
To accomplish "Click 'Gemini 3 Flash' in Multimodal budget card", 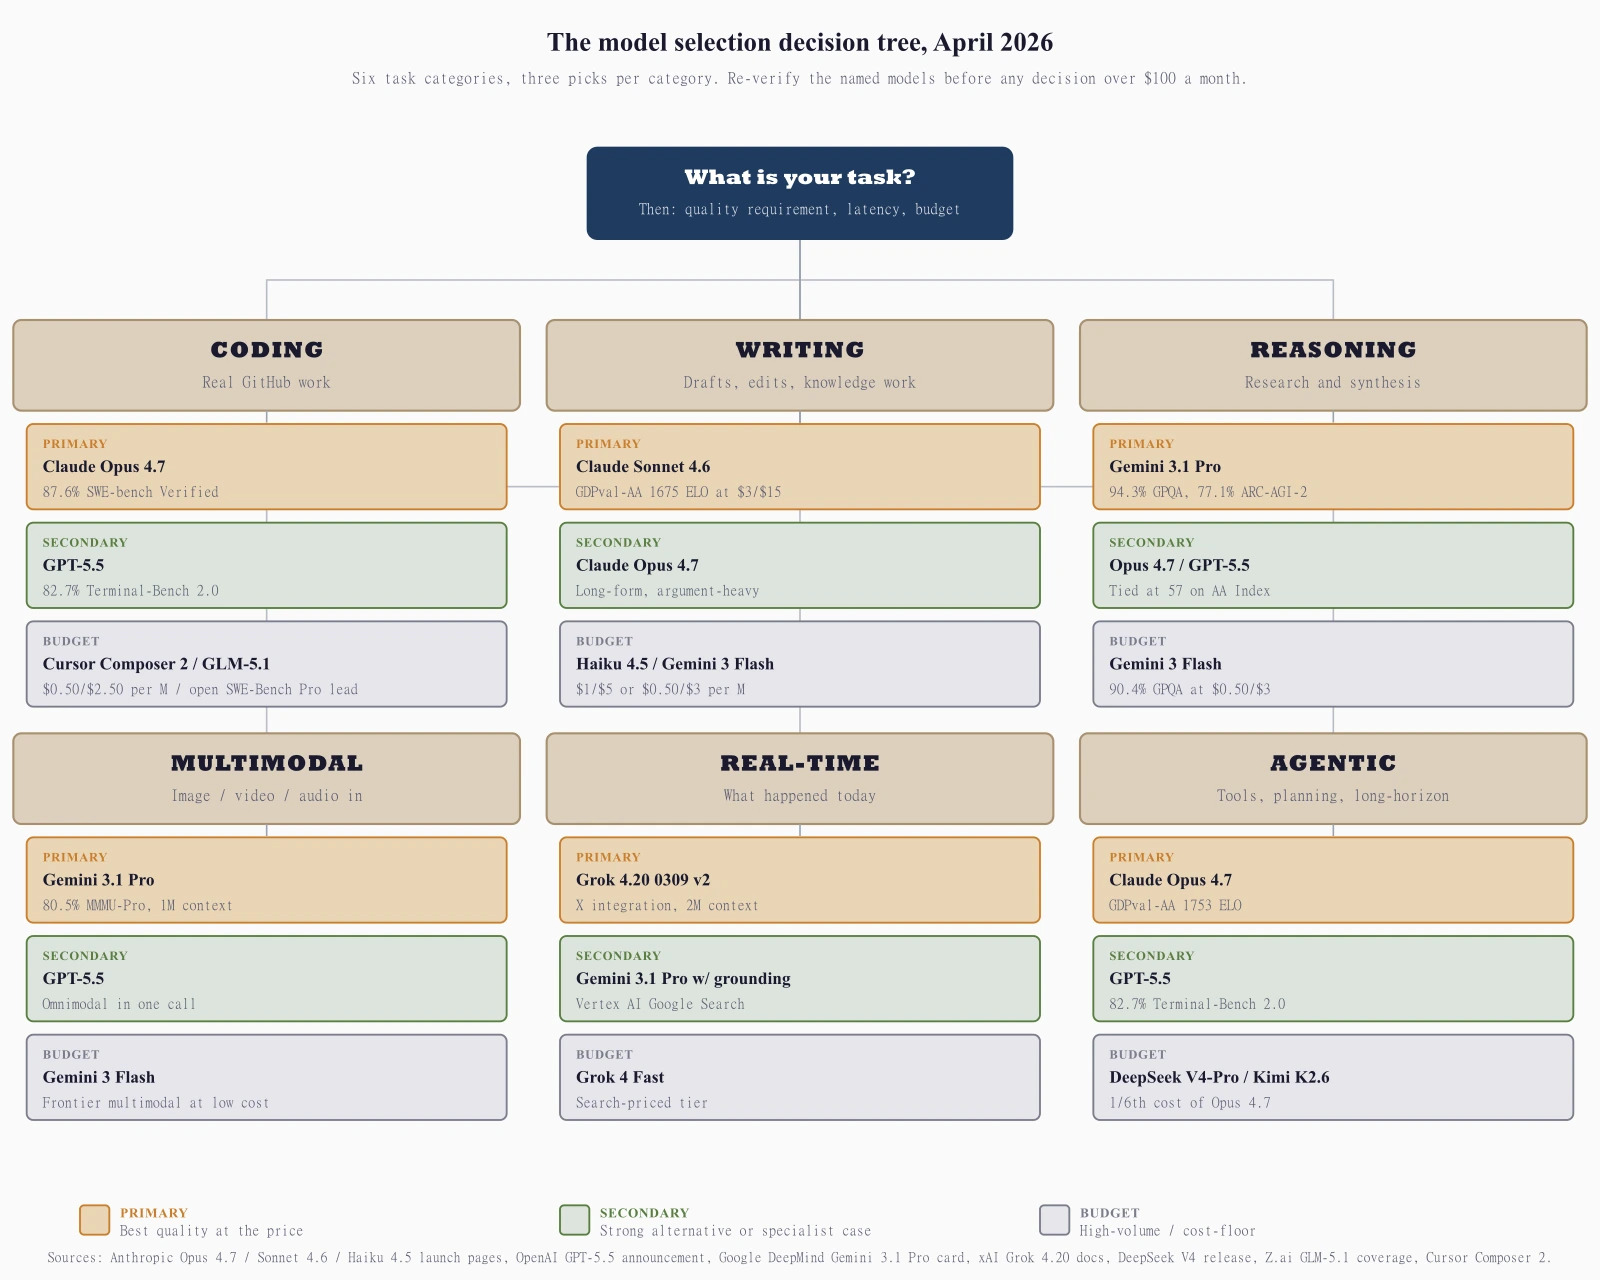I will click(98, 1077).
